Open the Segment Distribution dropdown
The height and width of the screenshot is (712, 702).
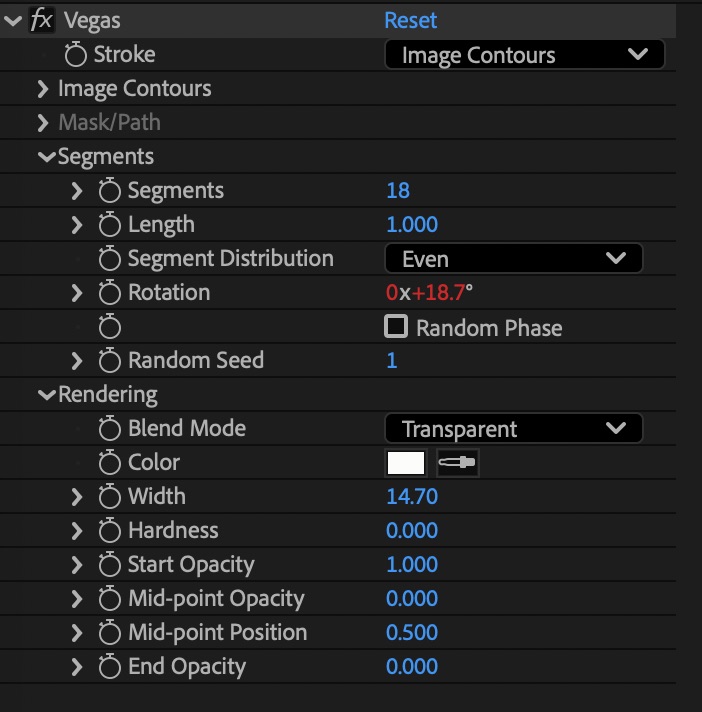click(513, 259)
